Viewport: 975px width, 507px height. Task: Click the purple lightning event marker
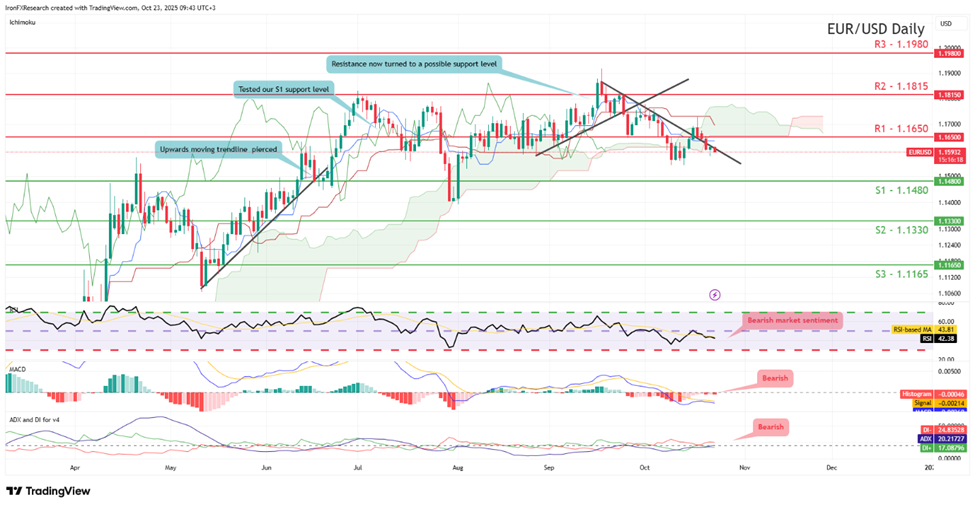click(x=714, y=295)
